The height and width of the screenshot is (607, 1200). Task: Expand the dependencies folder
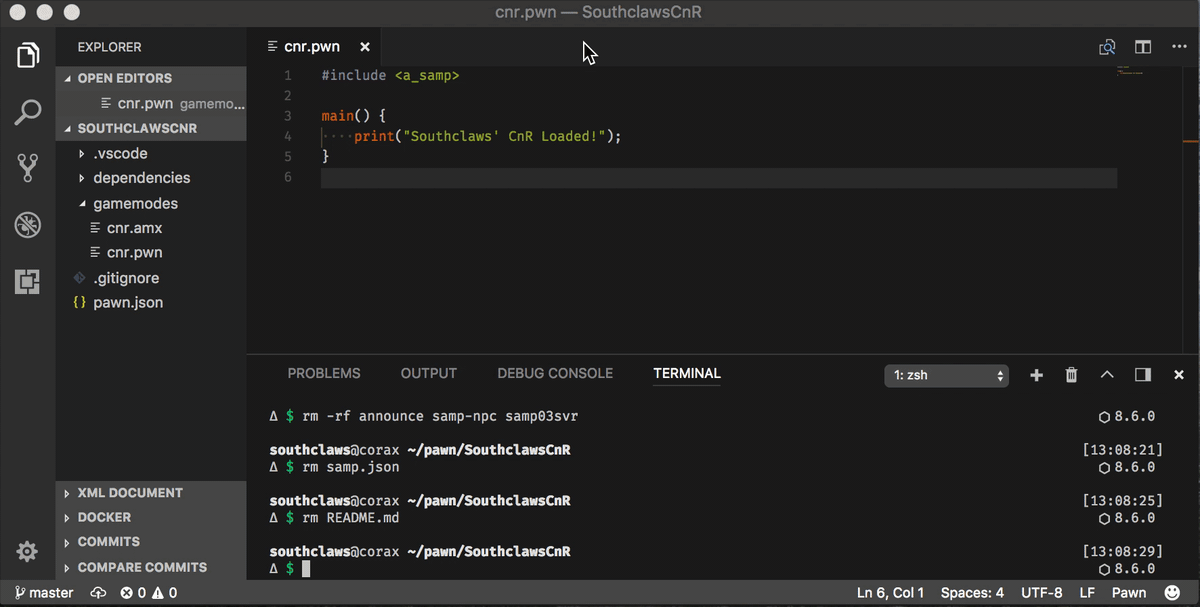[151, 178]
